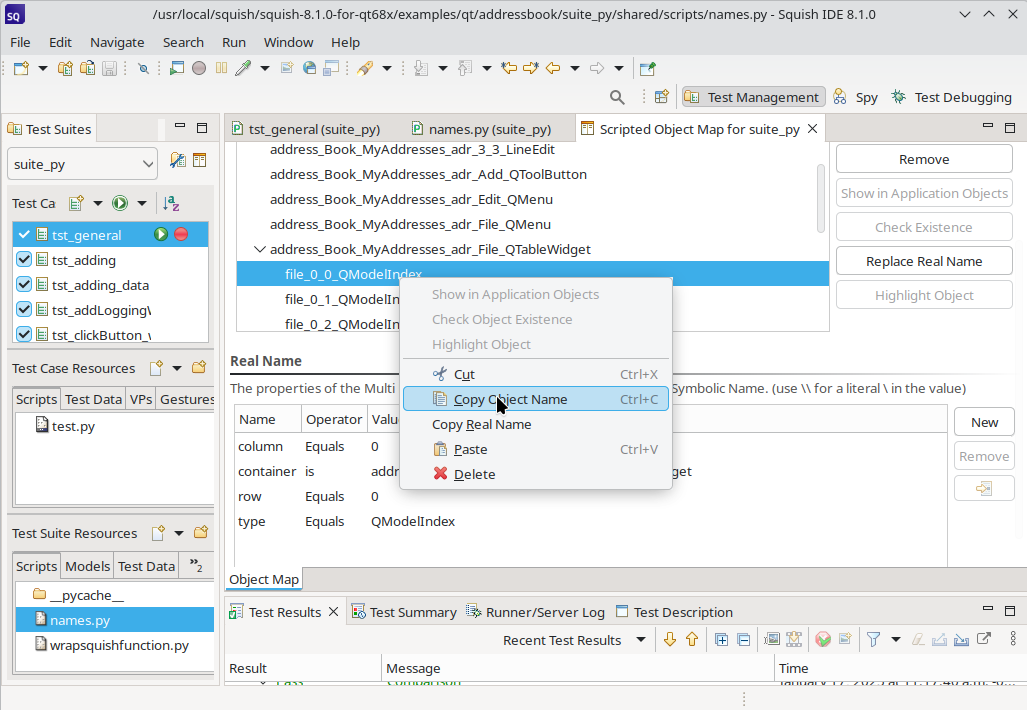
Task: Select the object picker eyedropper tool
Action: [x=242, y=68]
